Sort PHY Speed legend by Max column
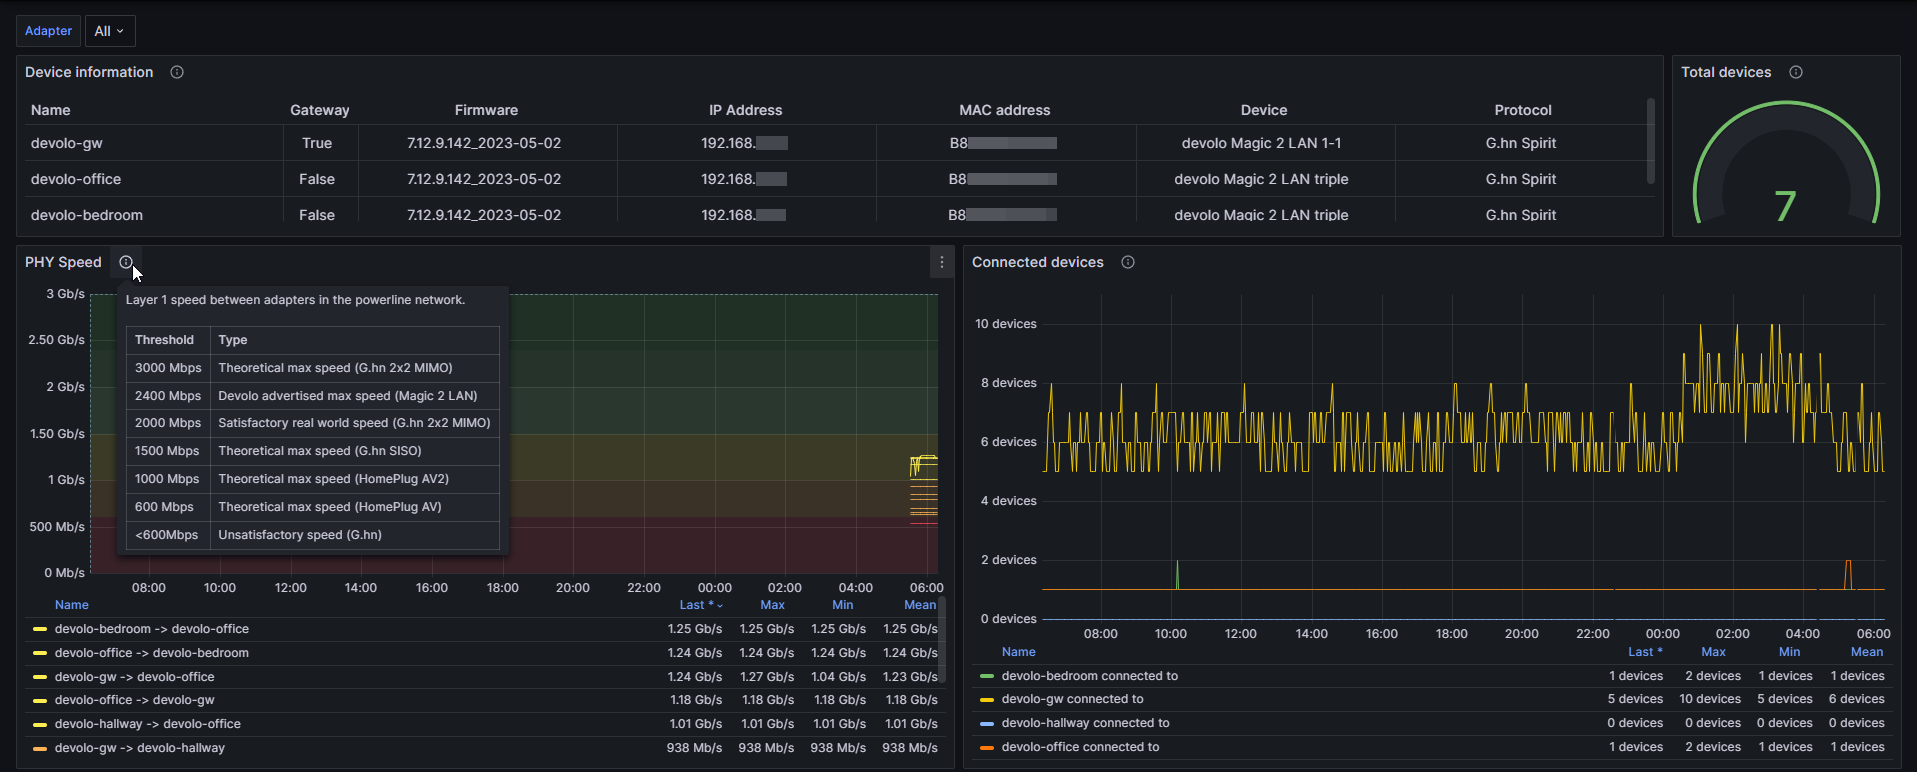Viewport: 1917px width, 772px height. coord(772,605)
